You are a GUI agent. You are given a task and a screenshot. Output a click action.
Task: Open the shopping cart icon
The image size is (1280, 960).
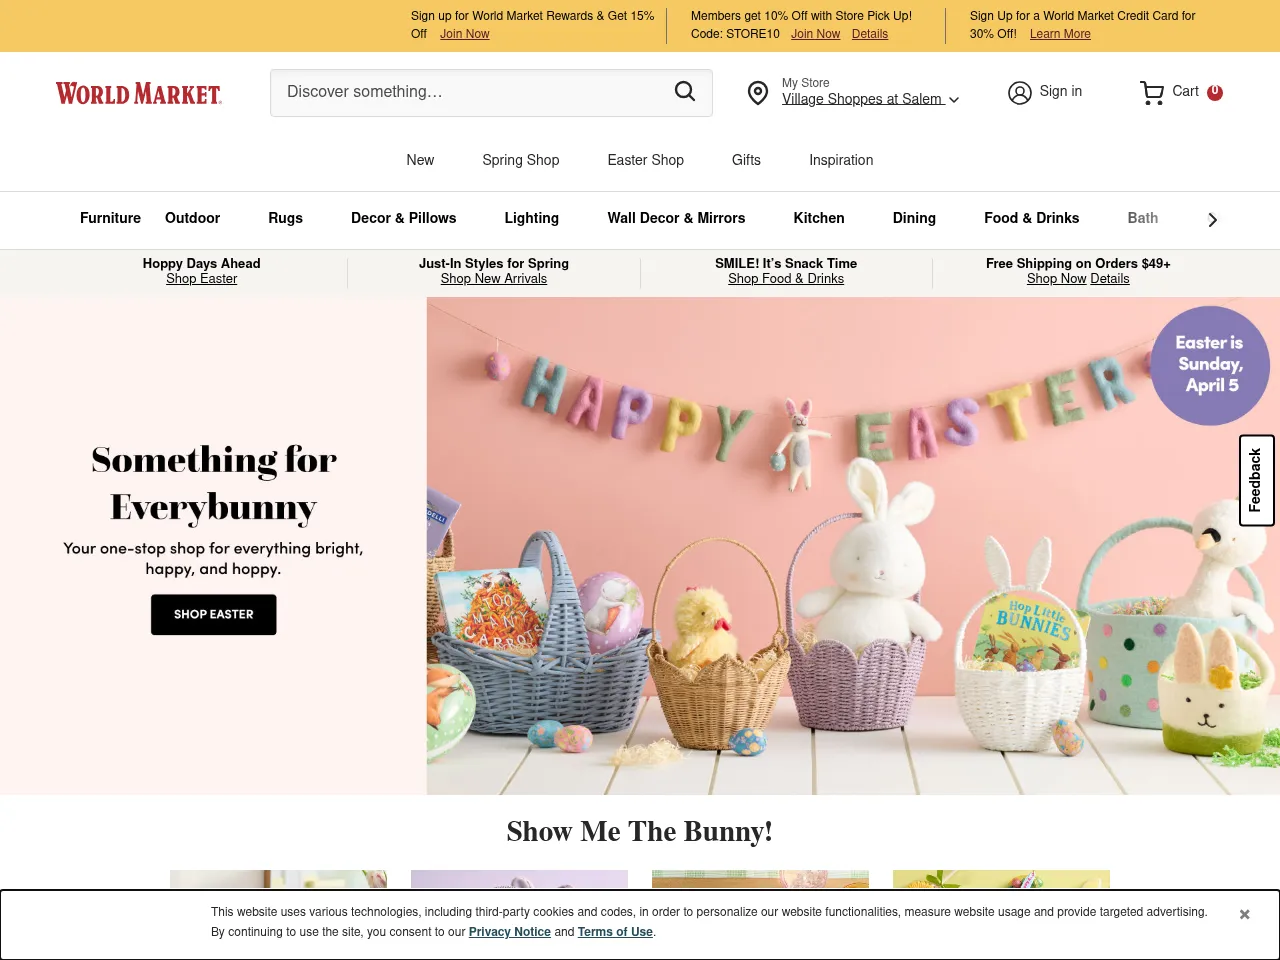pos(1152,93)
